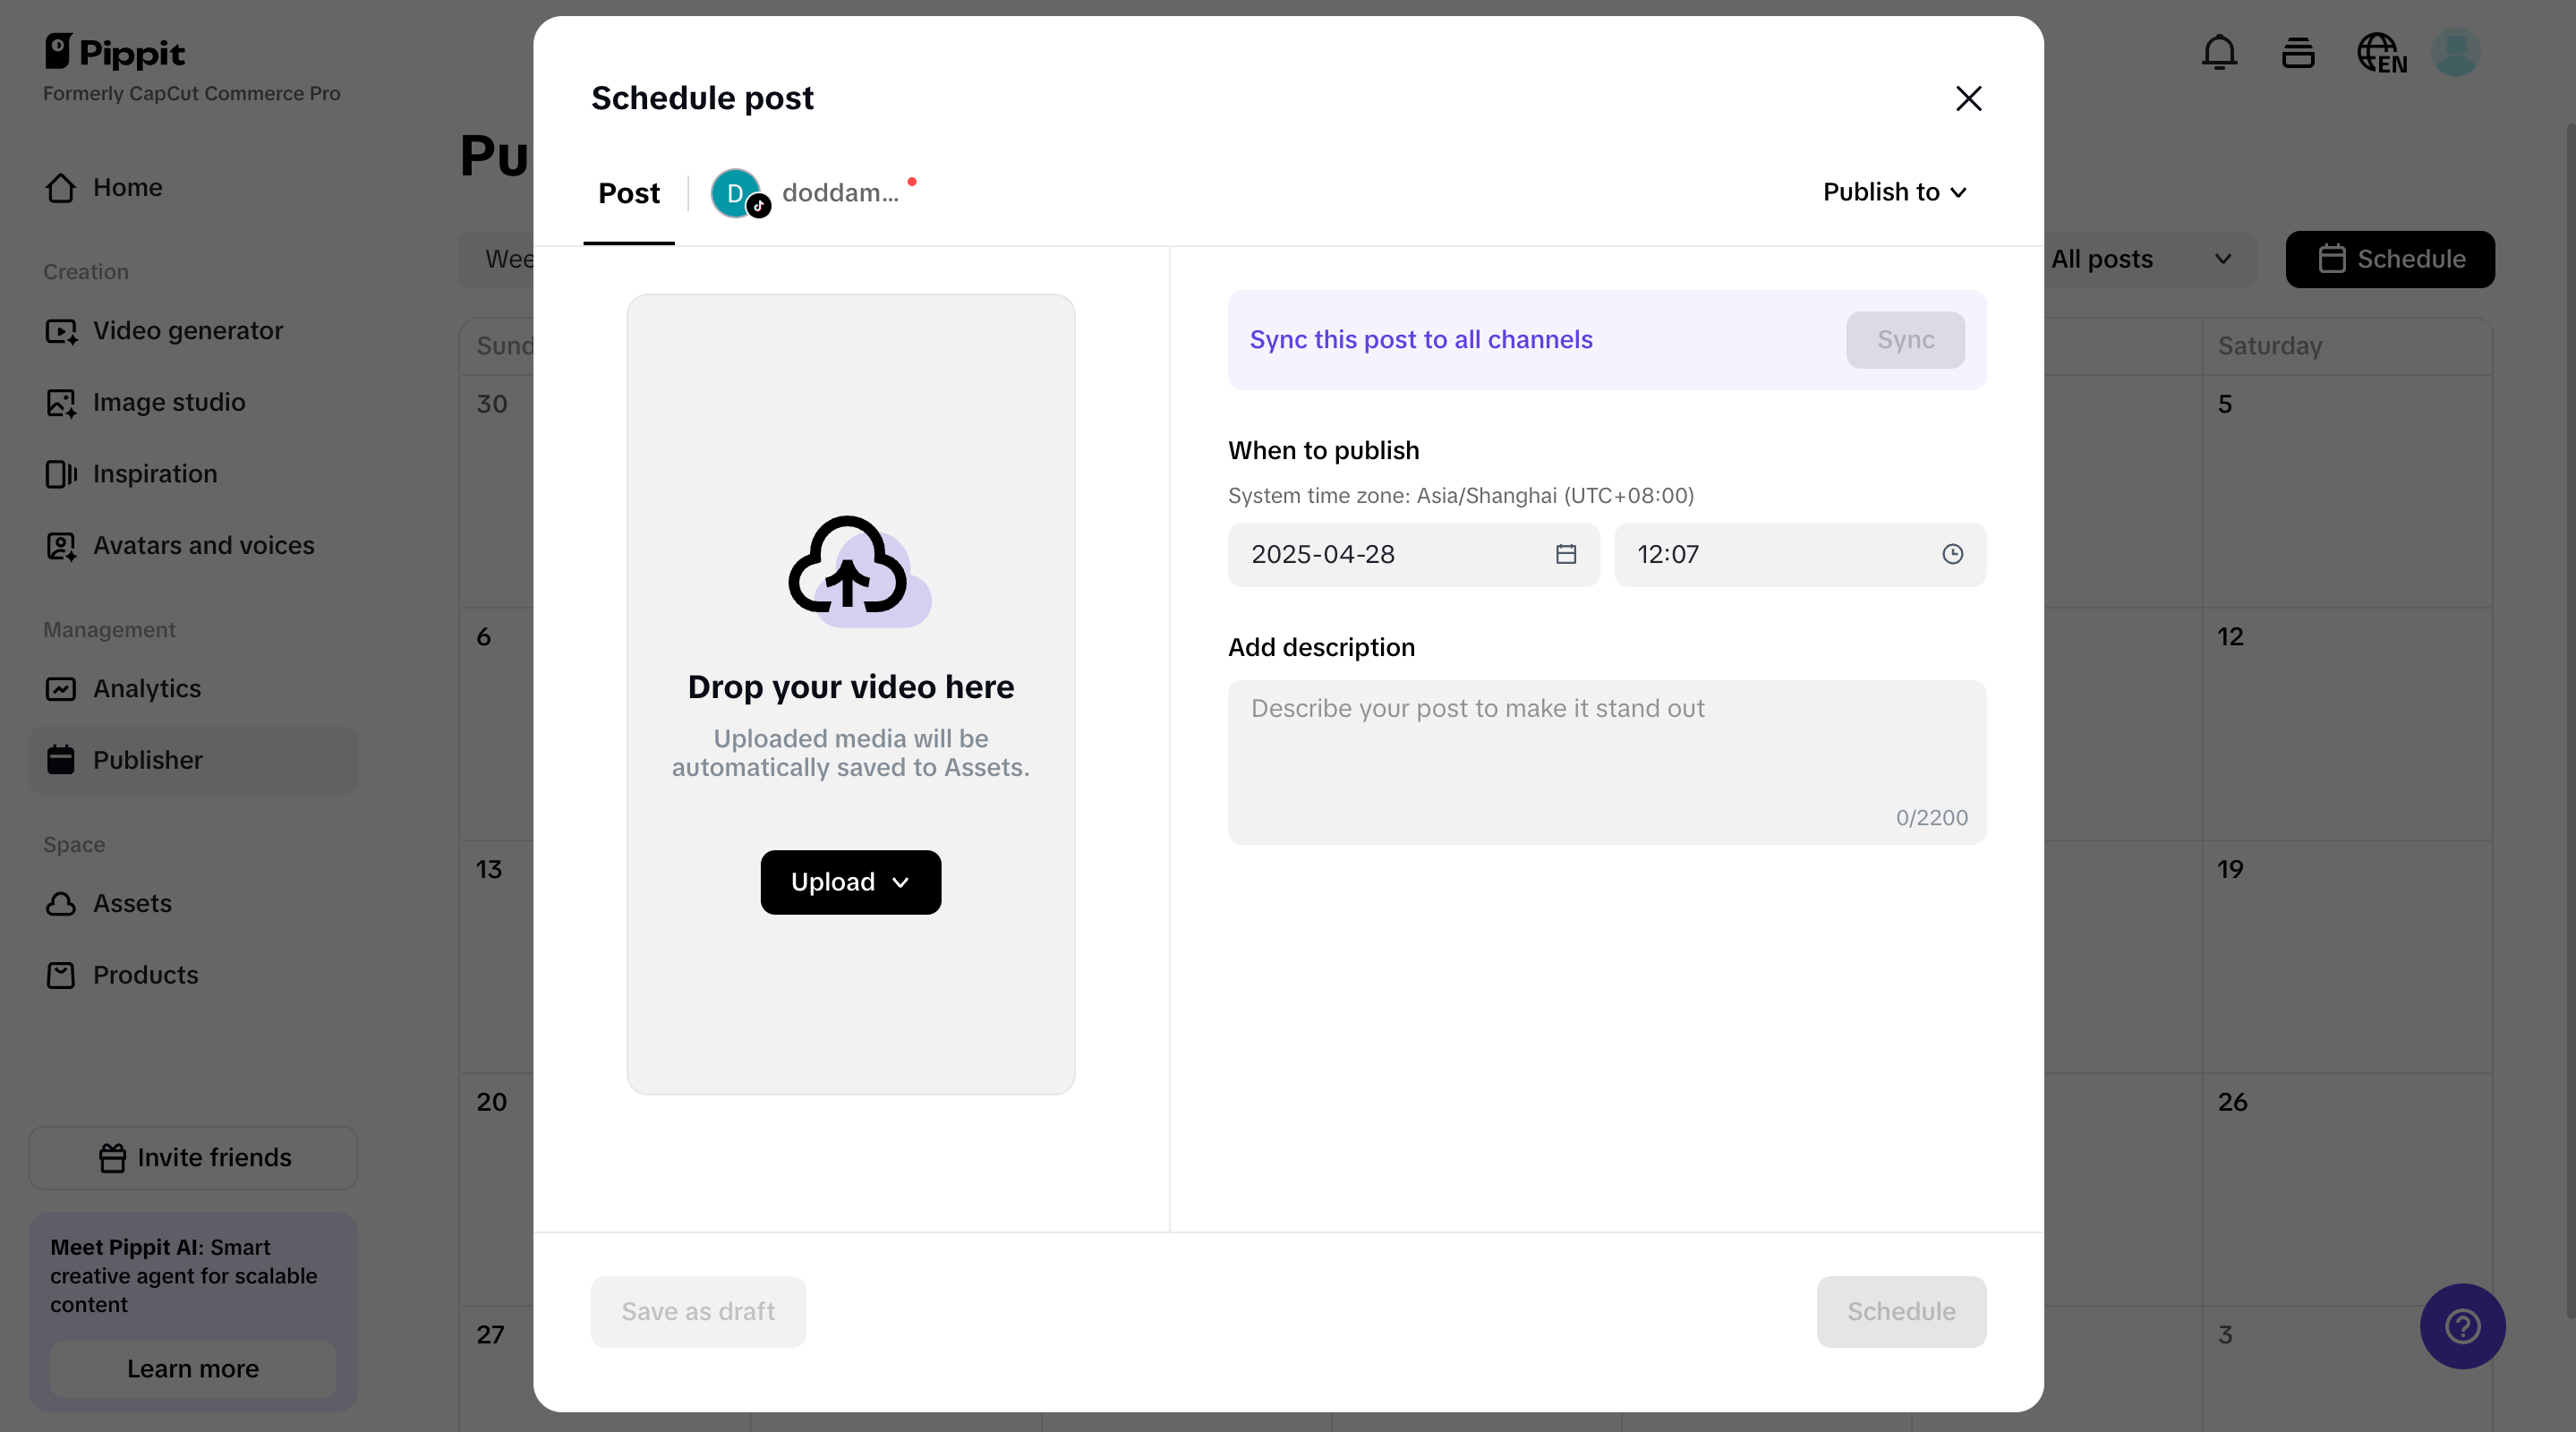Open Avatars and voices
Screen dimensions: 2576x1432
(203, 545)
